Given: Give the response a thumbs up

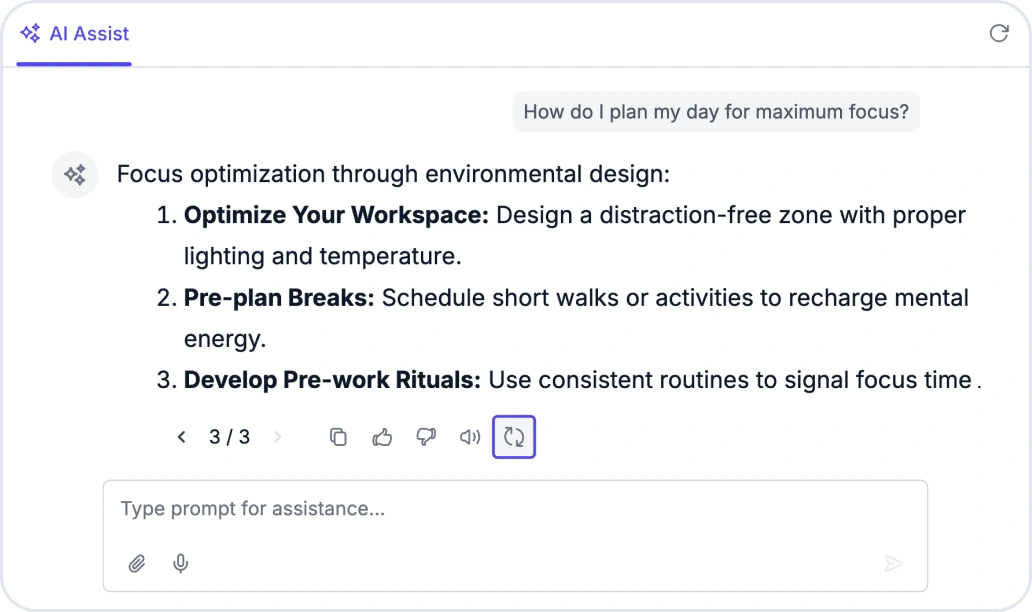Looking at the screenshot, I should coord(382,437).
